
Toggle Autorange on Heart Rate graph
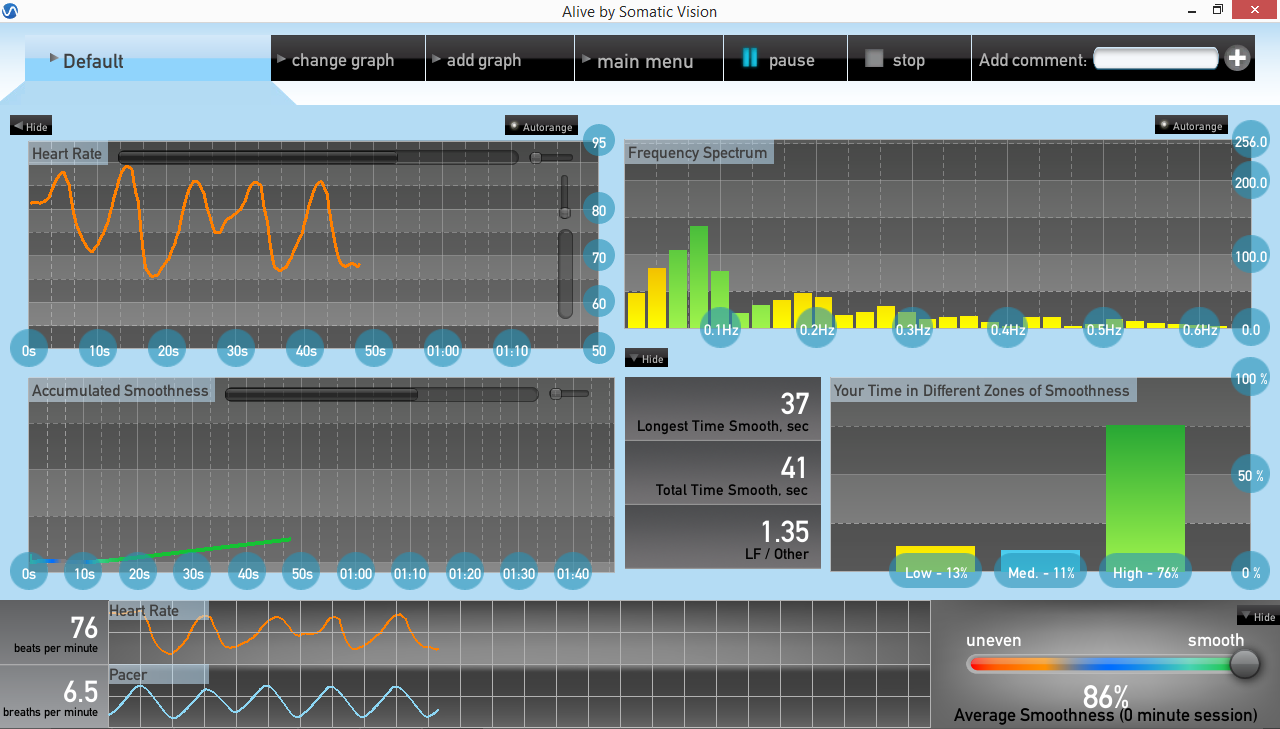pyautogui.click(x=541, y=126)
